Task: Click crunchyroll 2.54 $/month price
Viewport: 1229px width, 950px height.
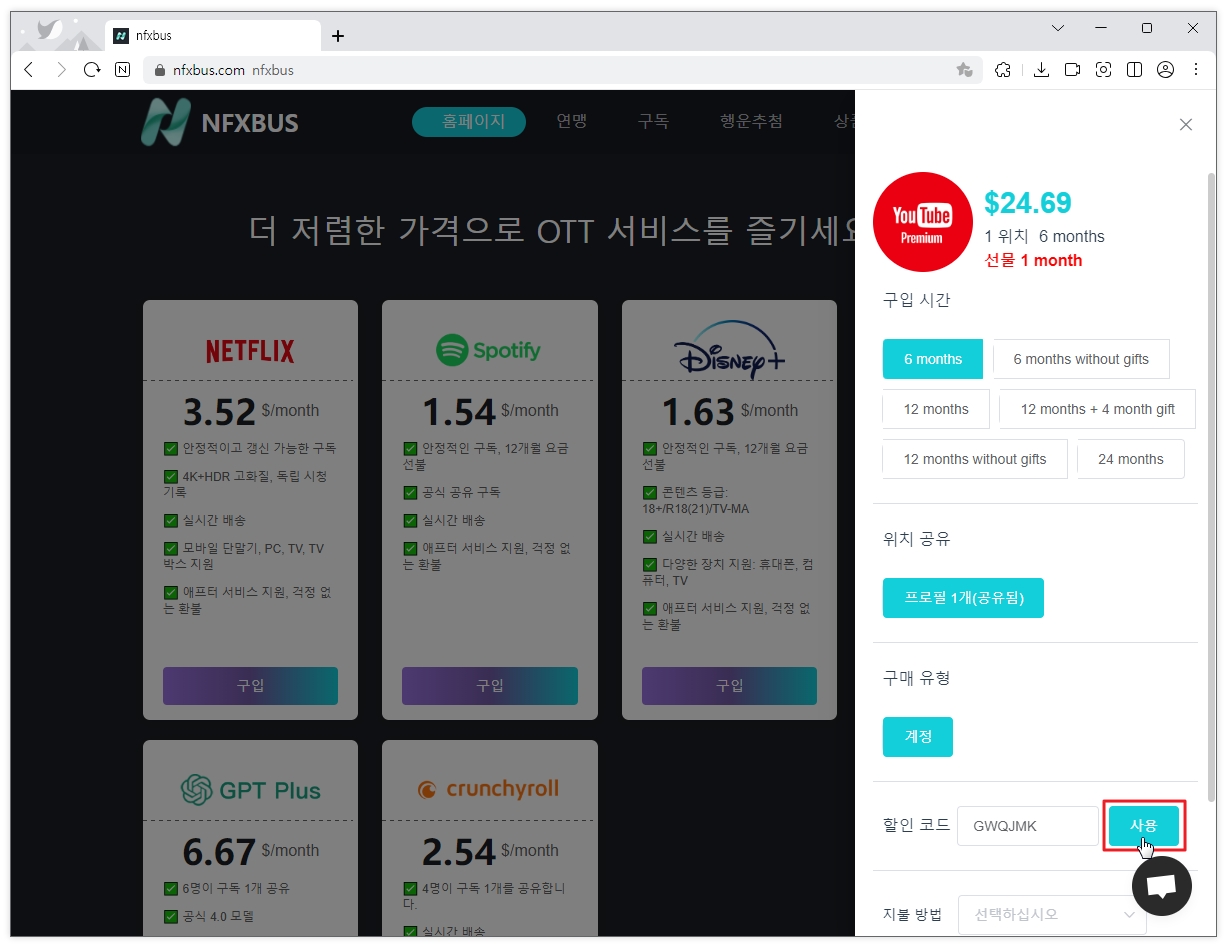Action: pyautogui.click(x=489, y=851)
